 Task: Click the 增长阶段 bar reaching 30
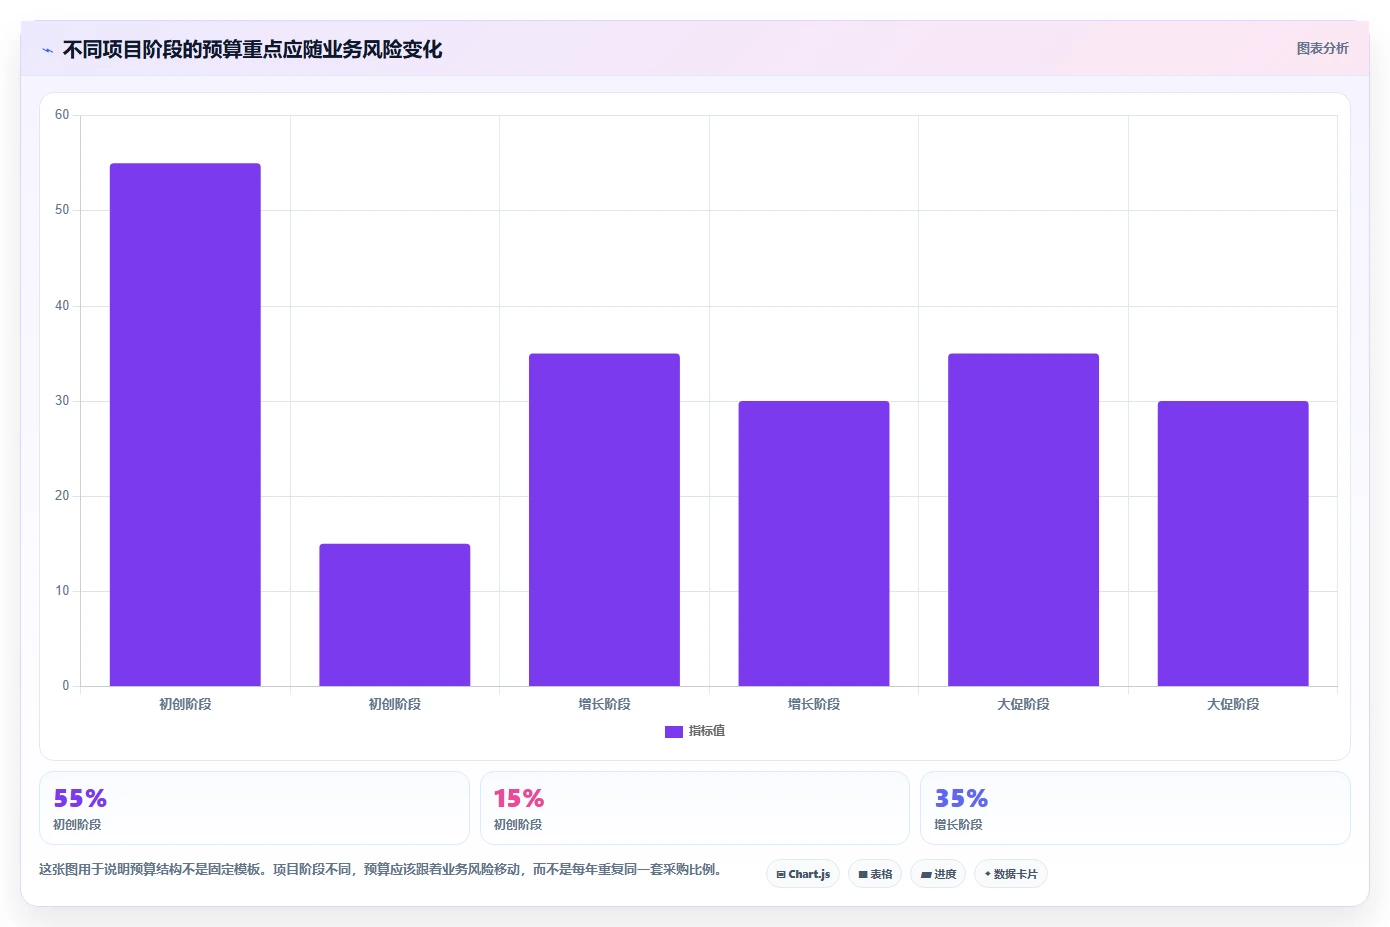click(814, 543)
